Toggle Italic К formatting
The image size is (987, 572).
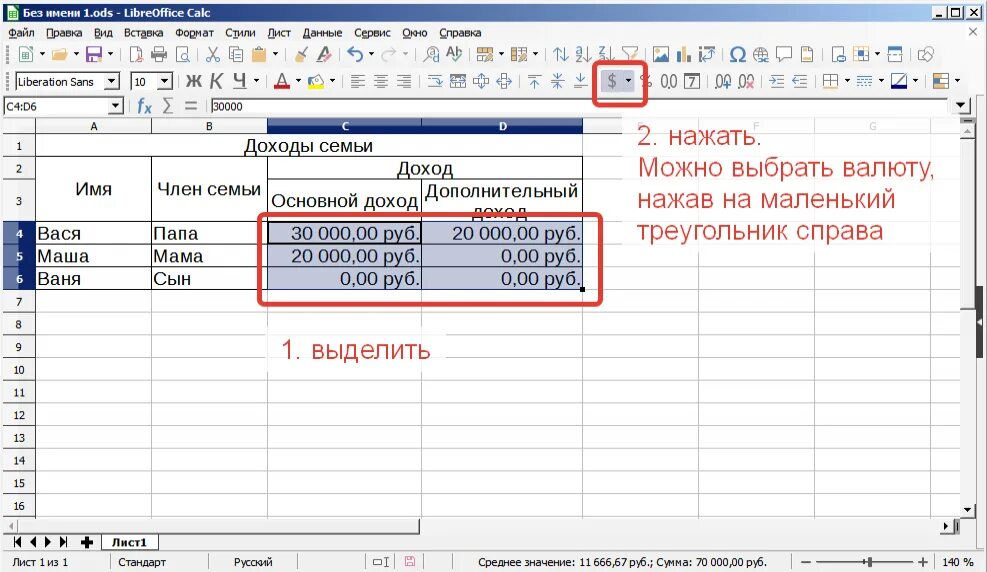pyautogui.click(x=217, y=81)
